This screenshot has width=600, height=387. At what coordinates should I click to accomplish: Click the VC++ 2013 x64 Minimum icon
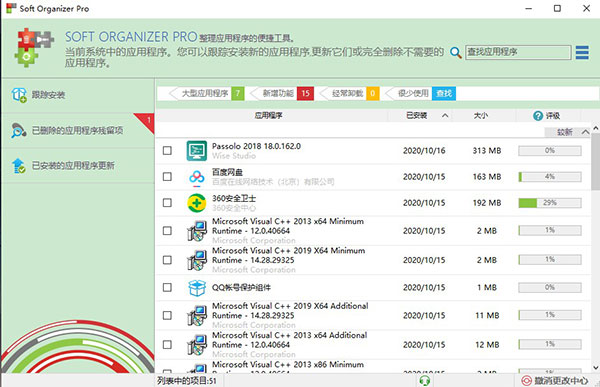197,231
